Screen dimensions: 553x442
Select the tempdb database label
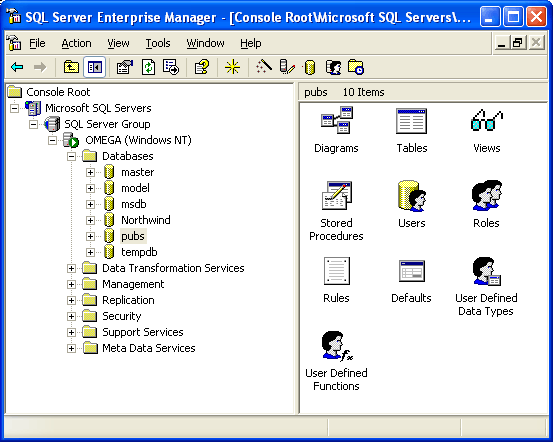[x=139, y=252]
